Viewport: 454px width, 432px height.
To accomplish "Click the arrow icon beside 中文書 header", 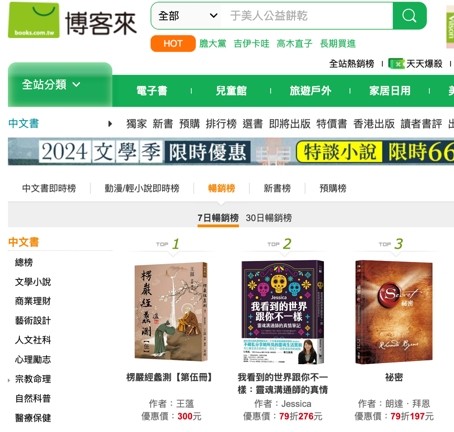I will (110, 124).
